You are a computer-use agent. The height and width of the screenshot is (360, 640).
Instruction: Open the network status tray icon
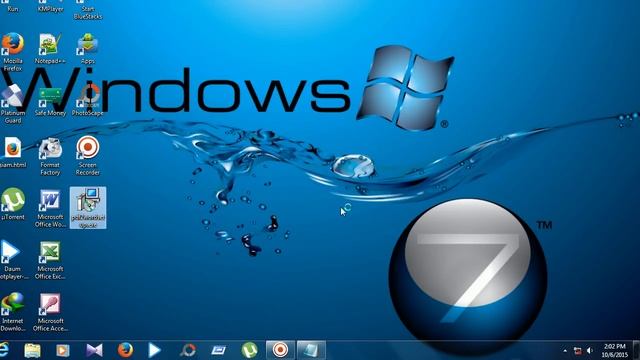pyautogui.click(x=578, y=351)
